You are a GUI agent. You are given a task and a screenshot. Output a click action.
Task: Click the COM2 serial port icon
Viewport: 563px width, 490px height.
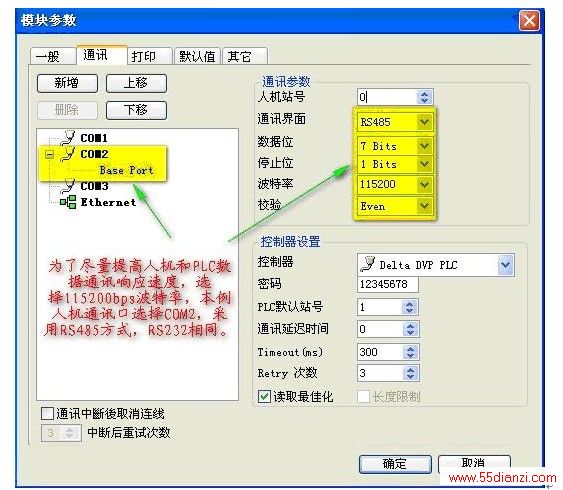pos(68,154)
